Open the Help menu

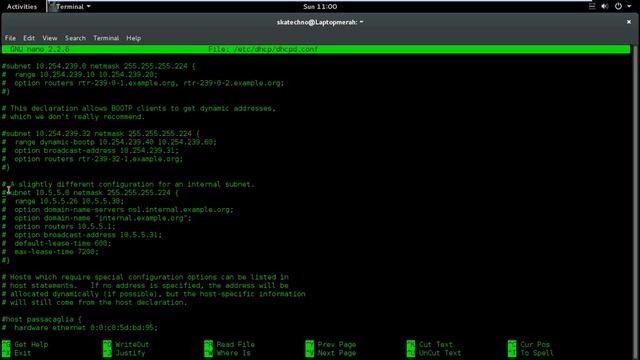(x=133, y=38)
